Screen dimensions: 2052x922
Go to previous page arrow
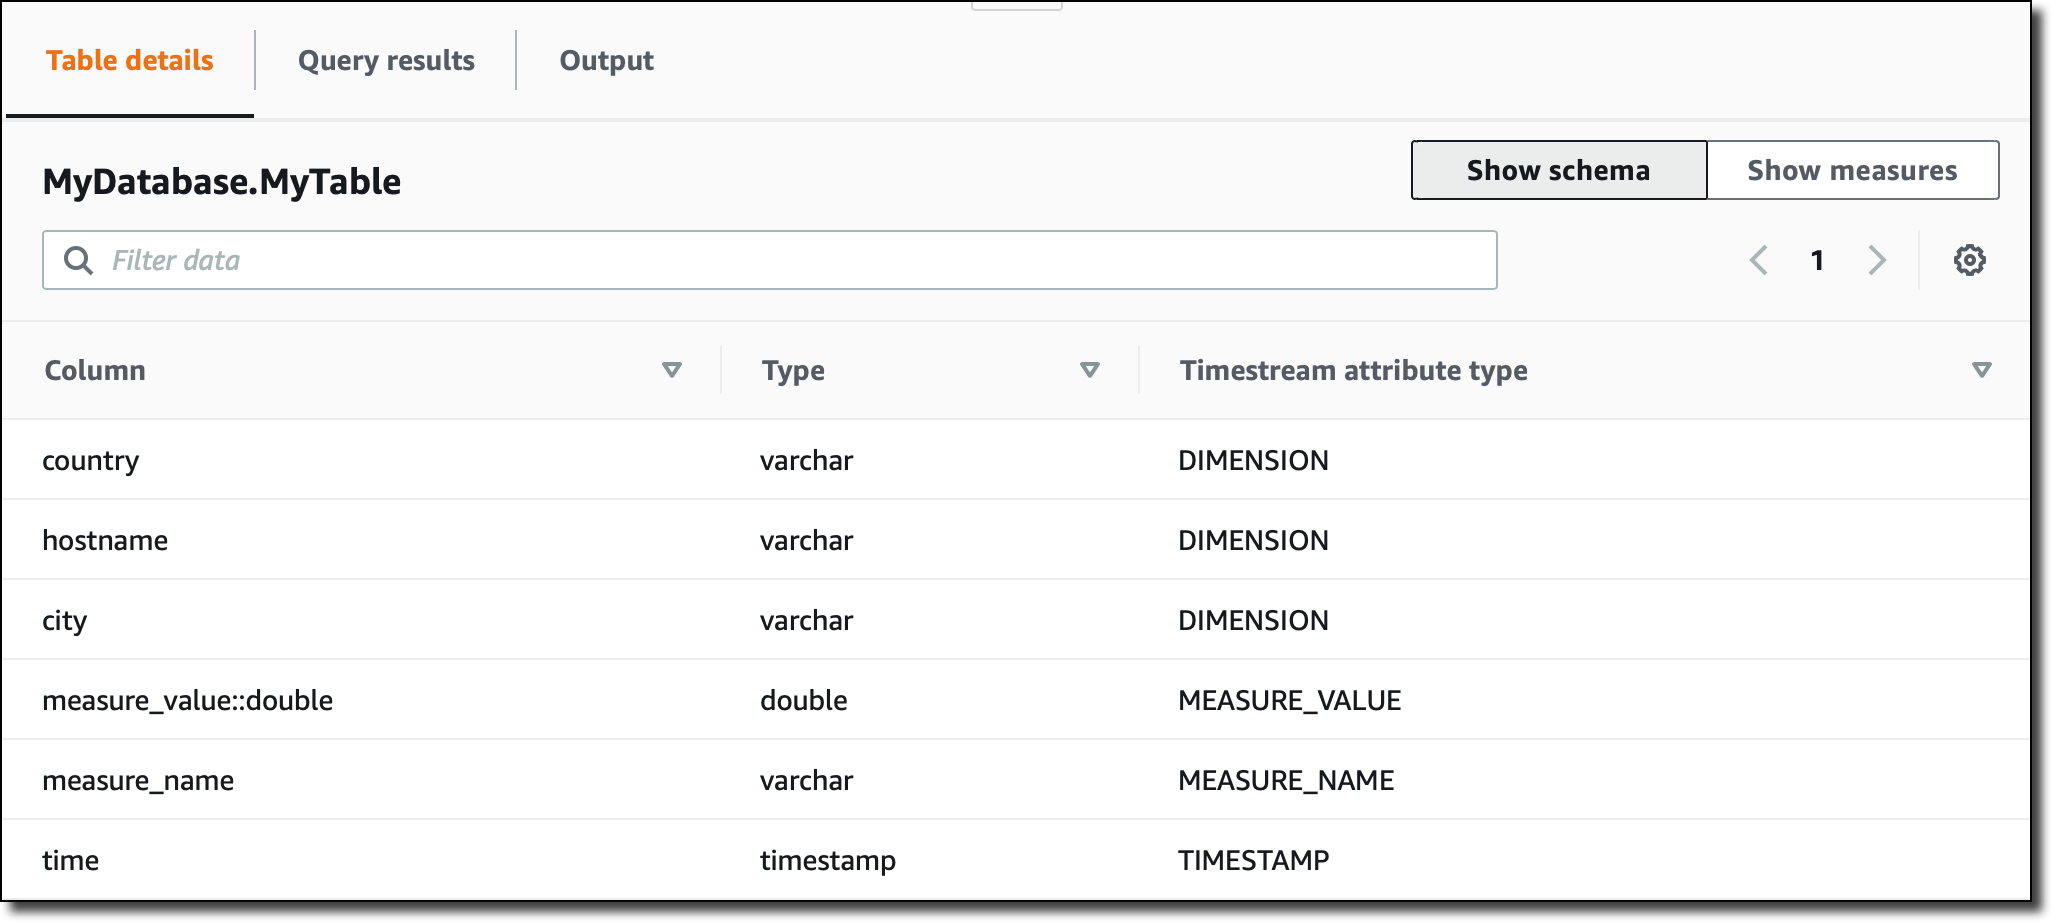(1759, 260)
